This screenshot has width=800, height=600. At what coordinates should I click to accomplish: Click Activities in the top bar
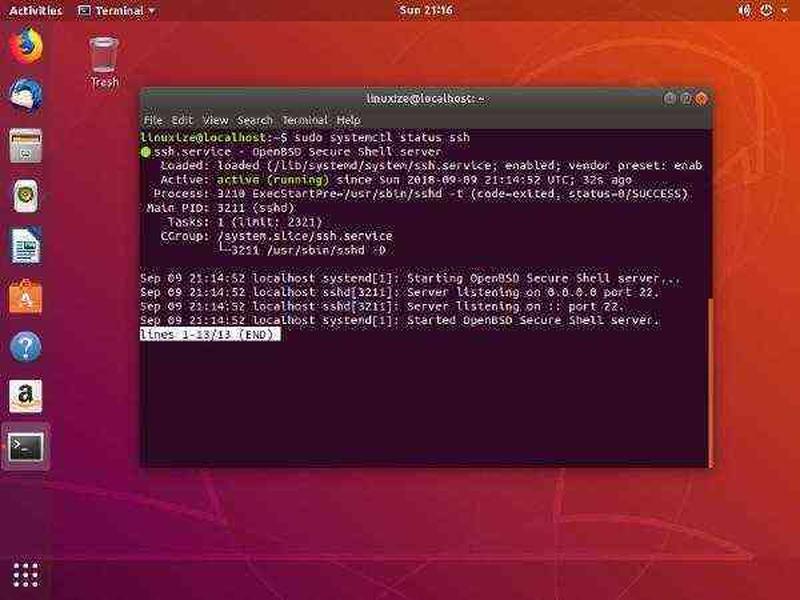pyautogui.click(x=36, y=11)
